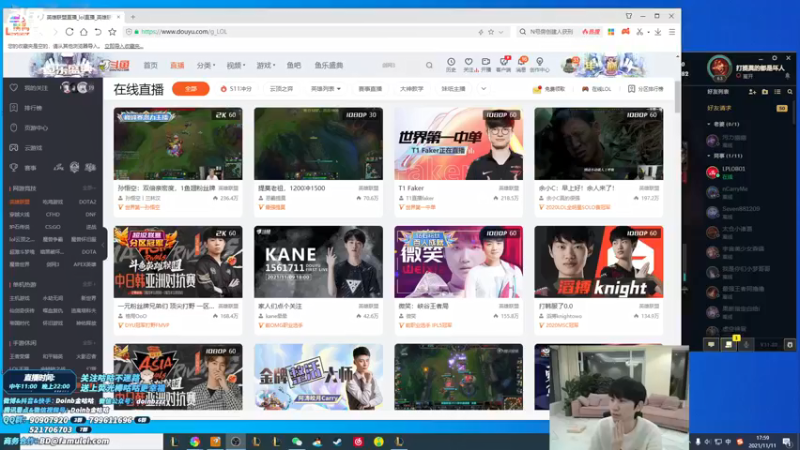Expand the 英雄列表 dropdown filter
Image resolution: width=800 pixels, height=450 pixels.
326,89
